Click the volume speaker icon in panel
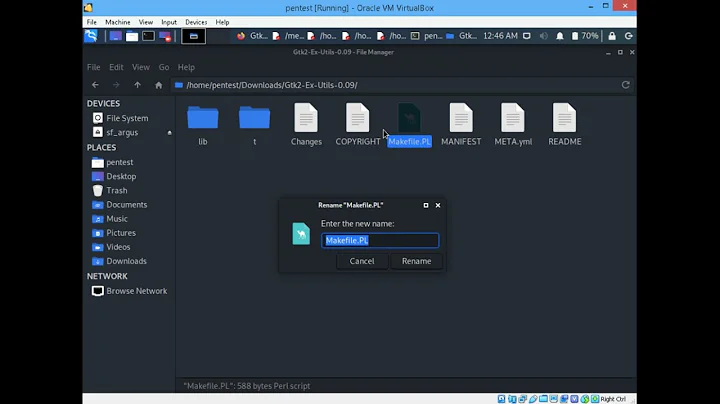Screen dimensions: 720x404 tap(544, 36)
